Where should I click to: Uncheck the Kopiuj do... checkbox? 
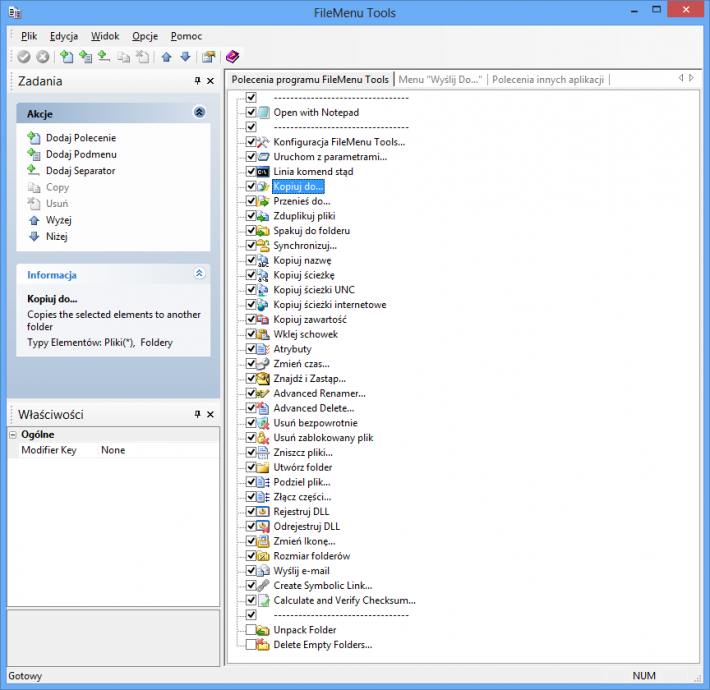point(251,186)
